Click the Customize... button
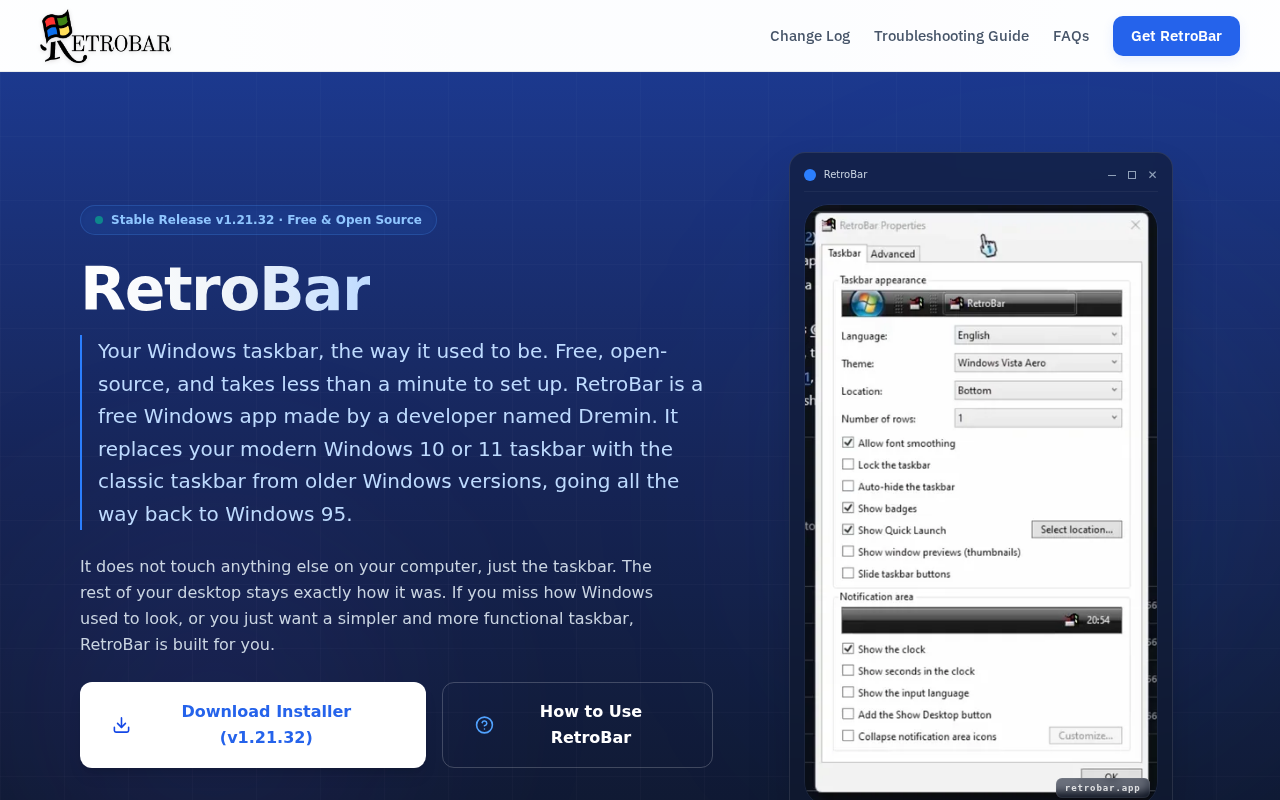Screen dimensions: 1280x800 (x=1085, y=736)
